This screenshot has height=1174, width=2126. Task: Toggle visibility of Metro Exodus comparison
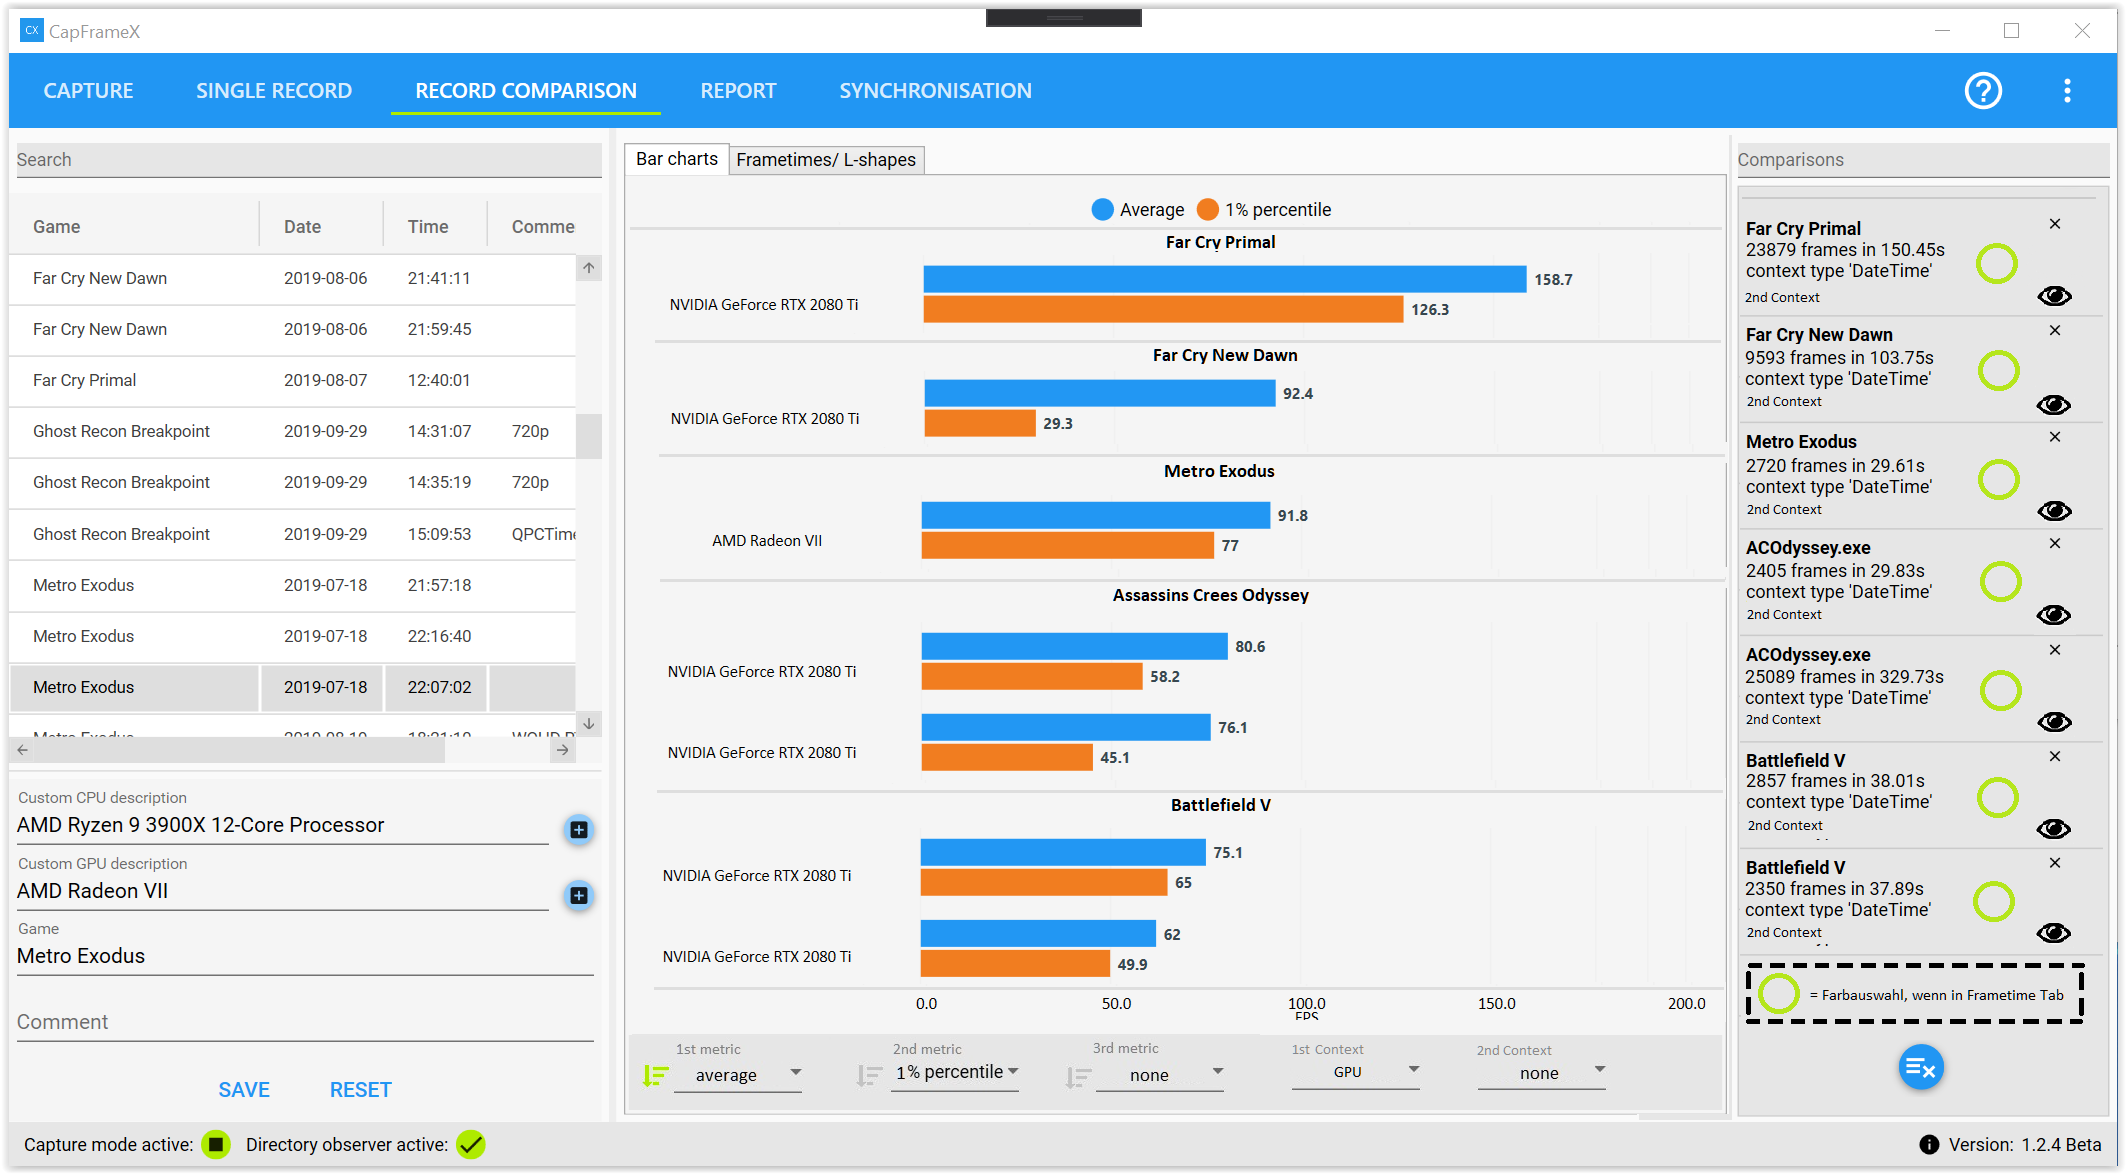2054,511
